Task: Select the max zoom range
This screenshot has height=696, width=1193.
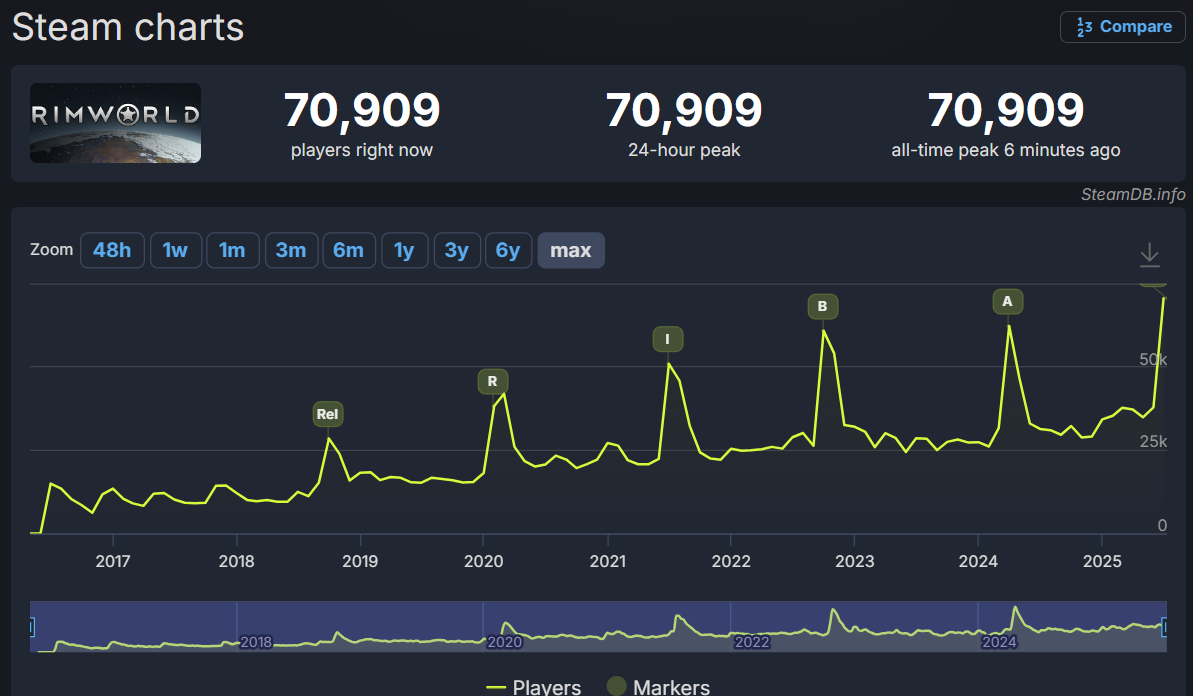Action: [571, 250]
